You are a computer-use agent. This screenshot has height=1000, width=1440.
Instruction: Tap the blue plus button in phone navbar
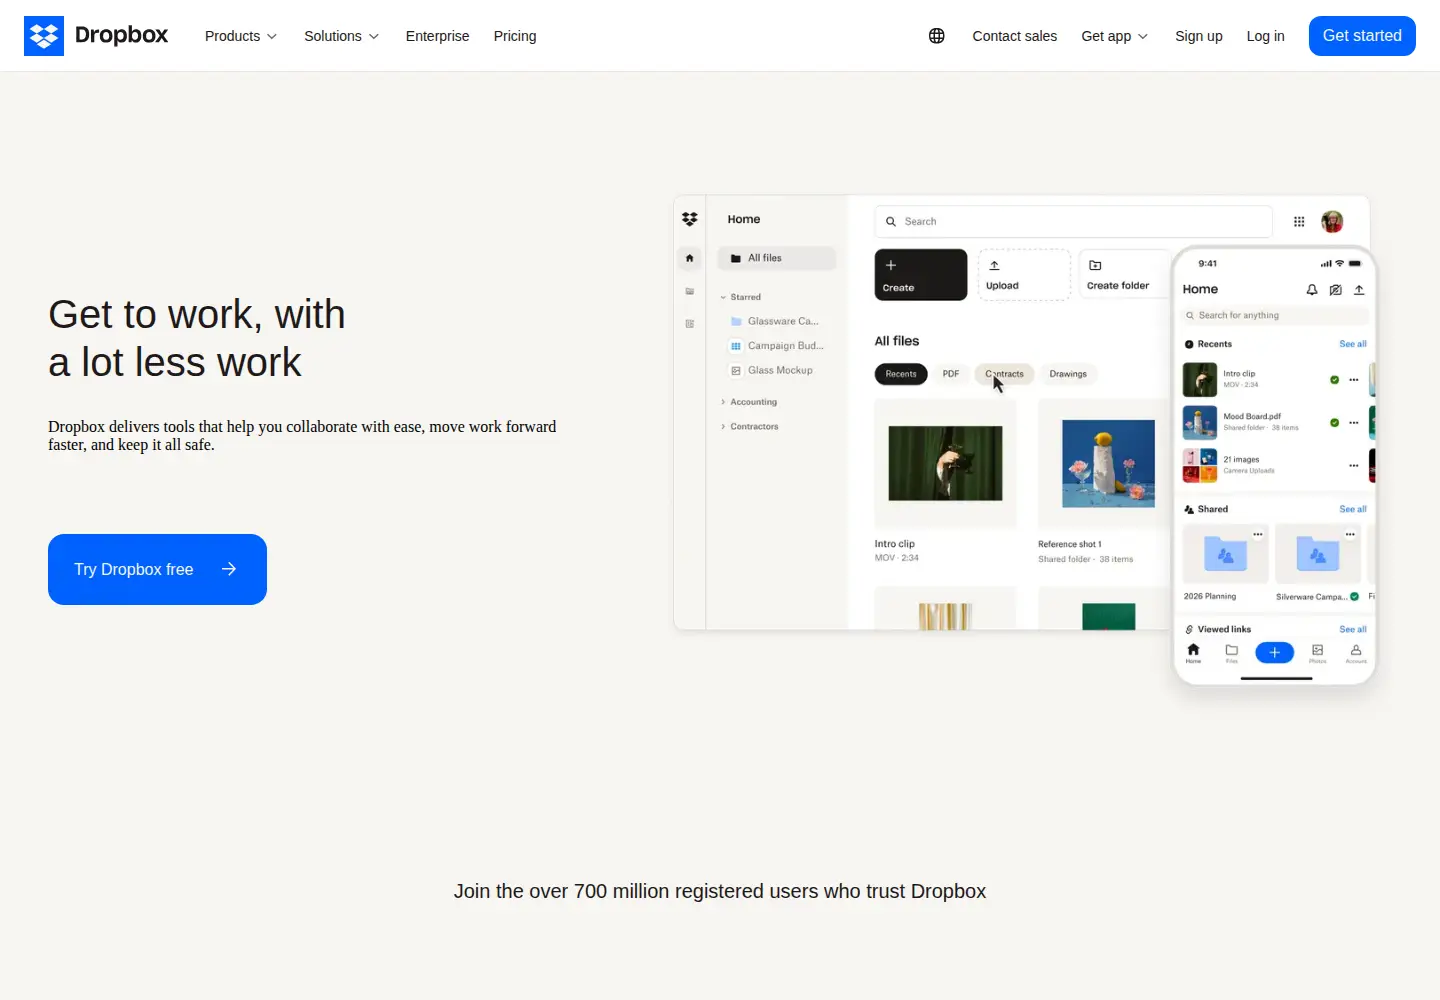point(1275,653)
